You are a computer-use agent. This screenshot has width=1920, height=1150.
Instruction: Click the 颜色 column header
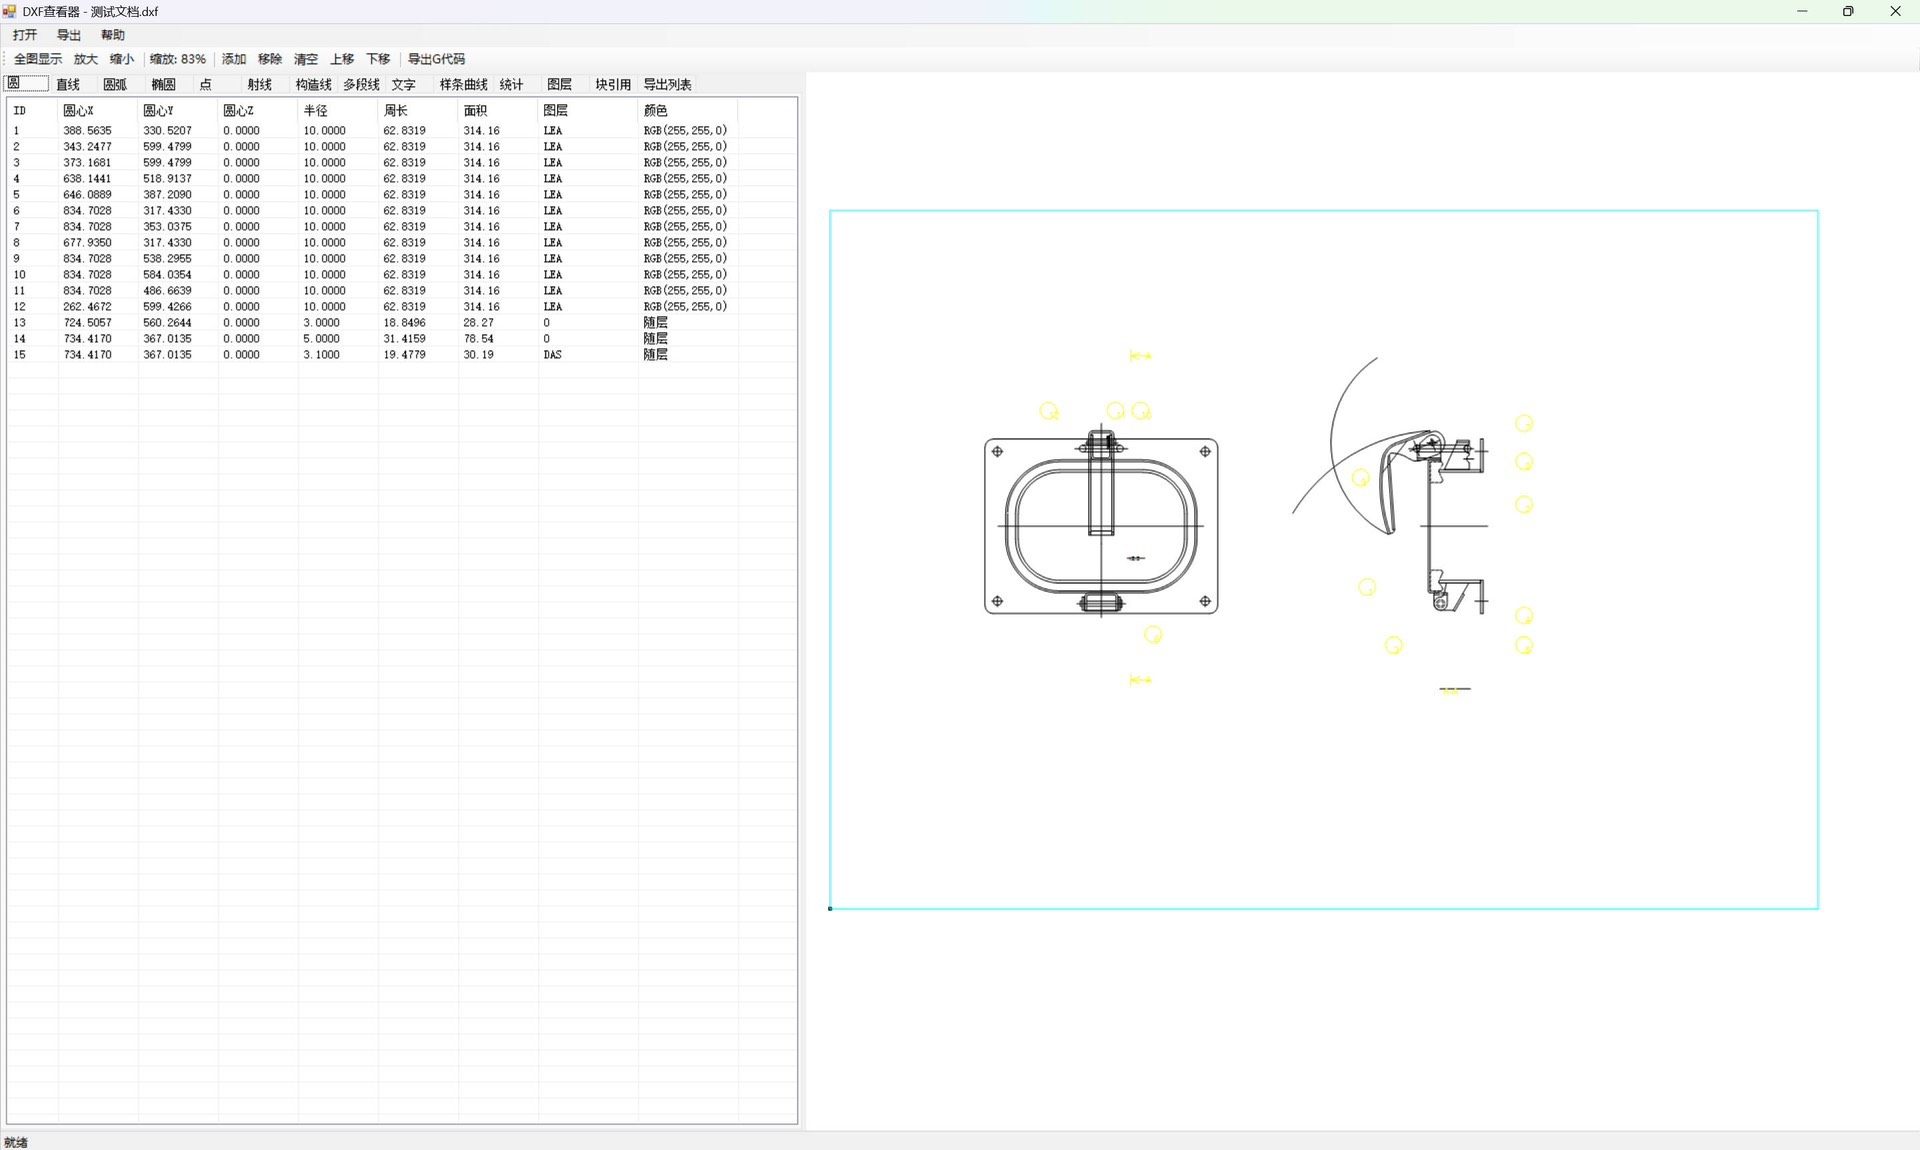tap(655, 111)
